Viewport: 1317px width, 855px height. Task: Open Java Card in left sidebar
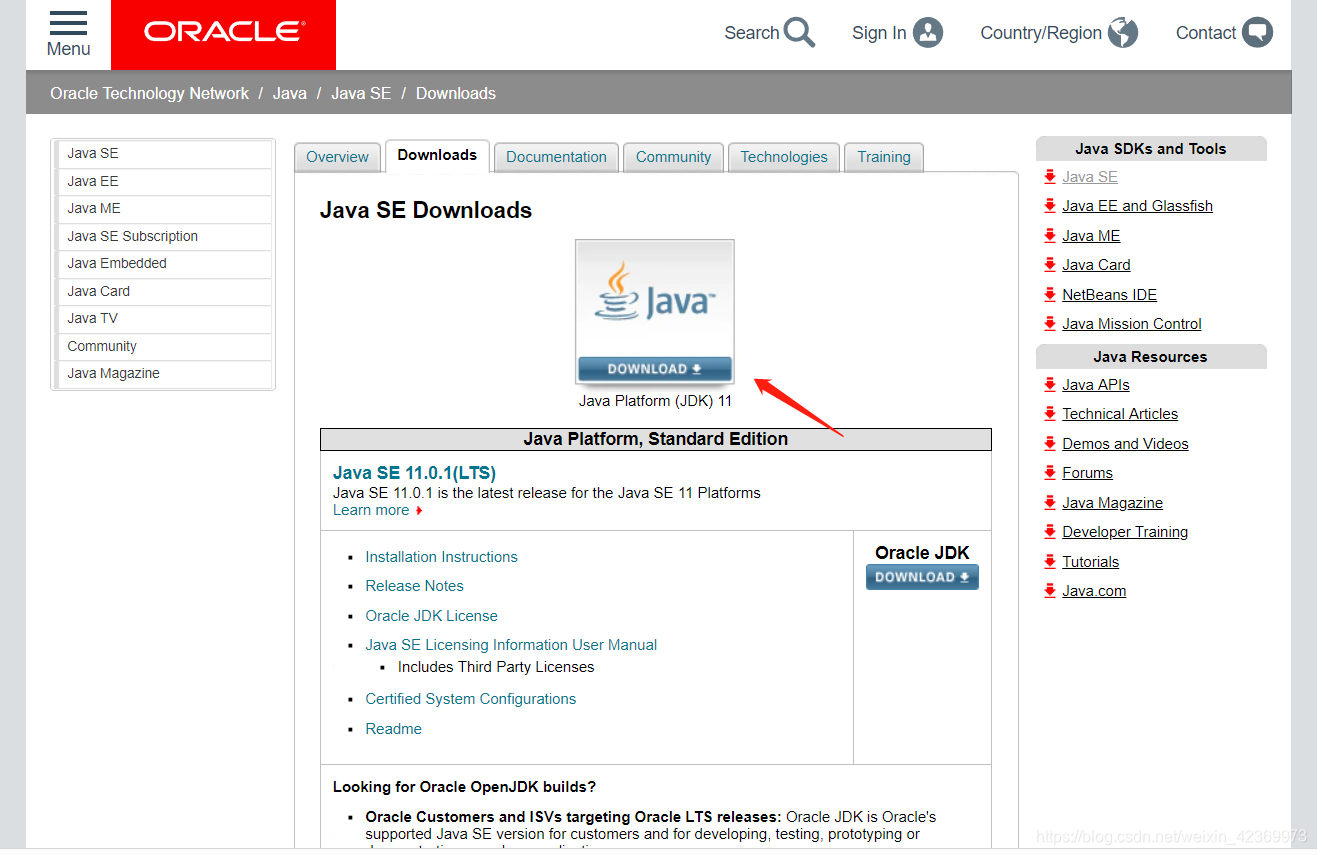[x=163, y=291]
